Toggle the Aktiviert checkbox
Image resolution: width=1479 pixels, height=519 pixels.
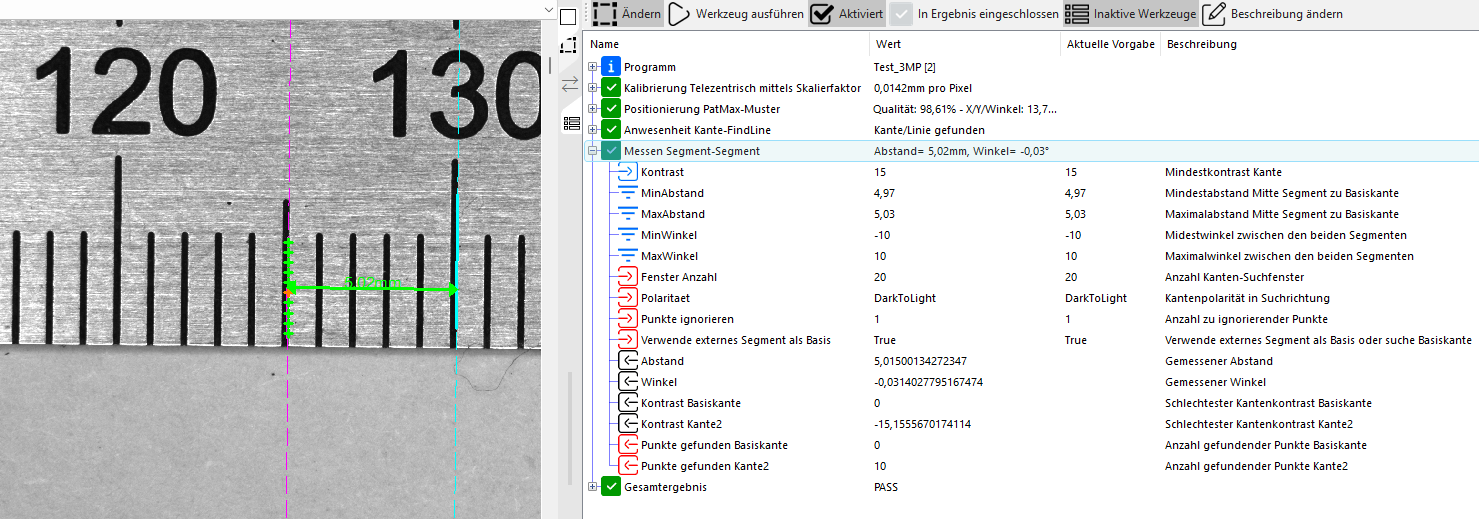(822, 14)
